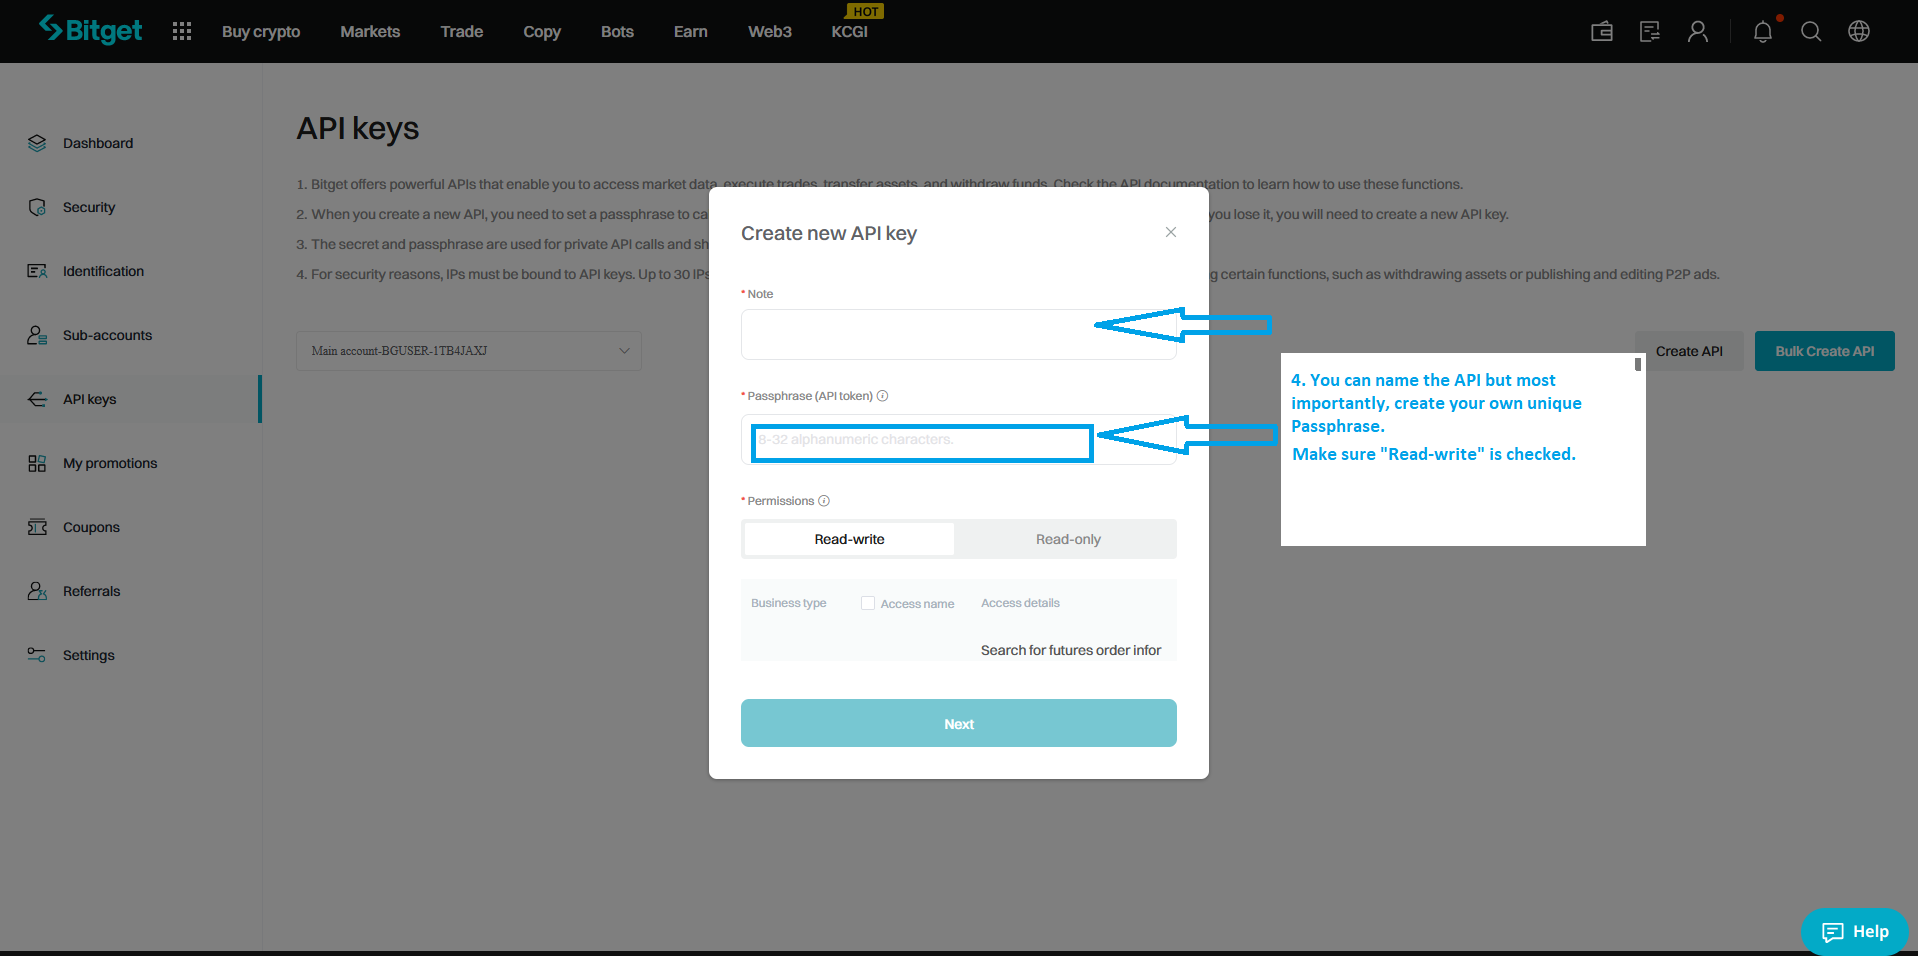Open the Earn menu

(x=691, y=31)
